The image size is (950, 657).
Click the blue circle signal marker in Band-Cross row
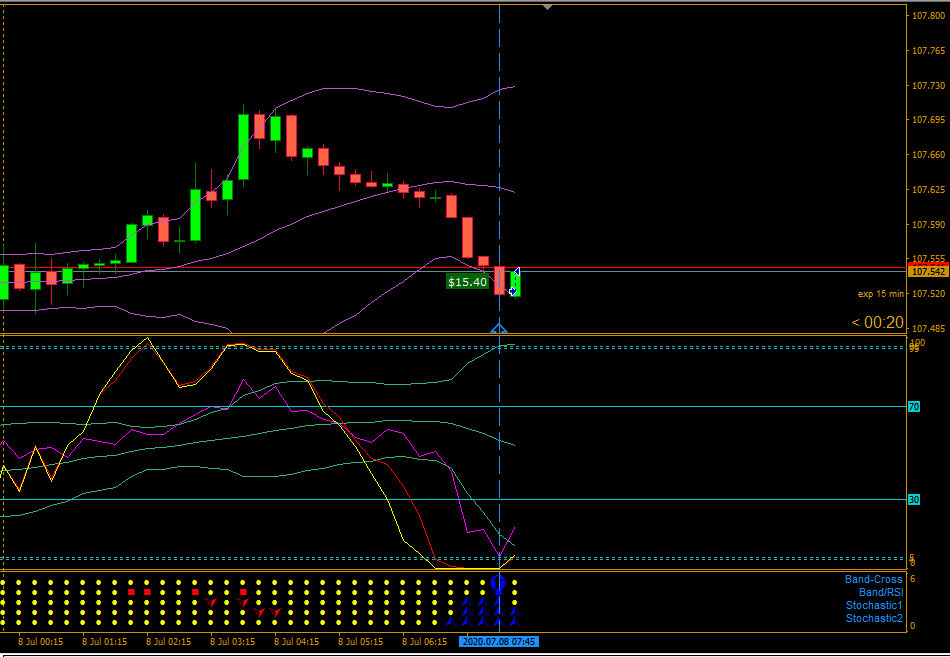click(x=498, y=584)
